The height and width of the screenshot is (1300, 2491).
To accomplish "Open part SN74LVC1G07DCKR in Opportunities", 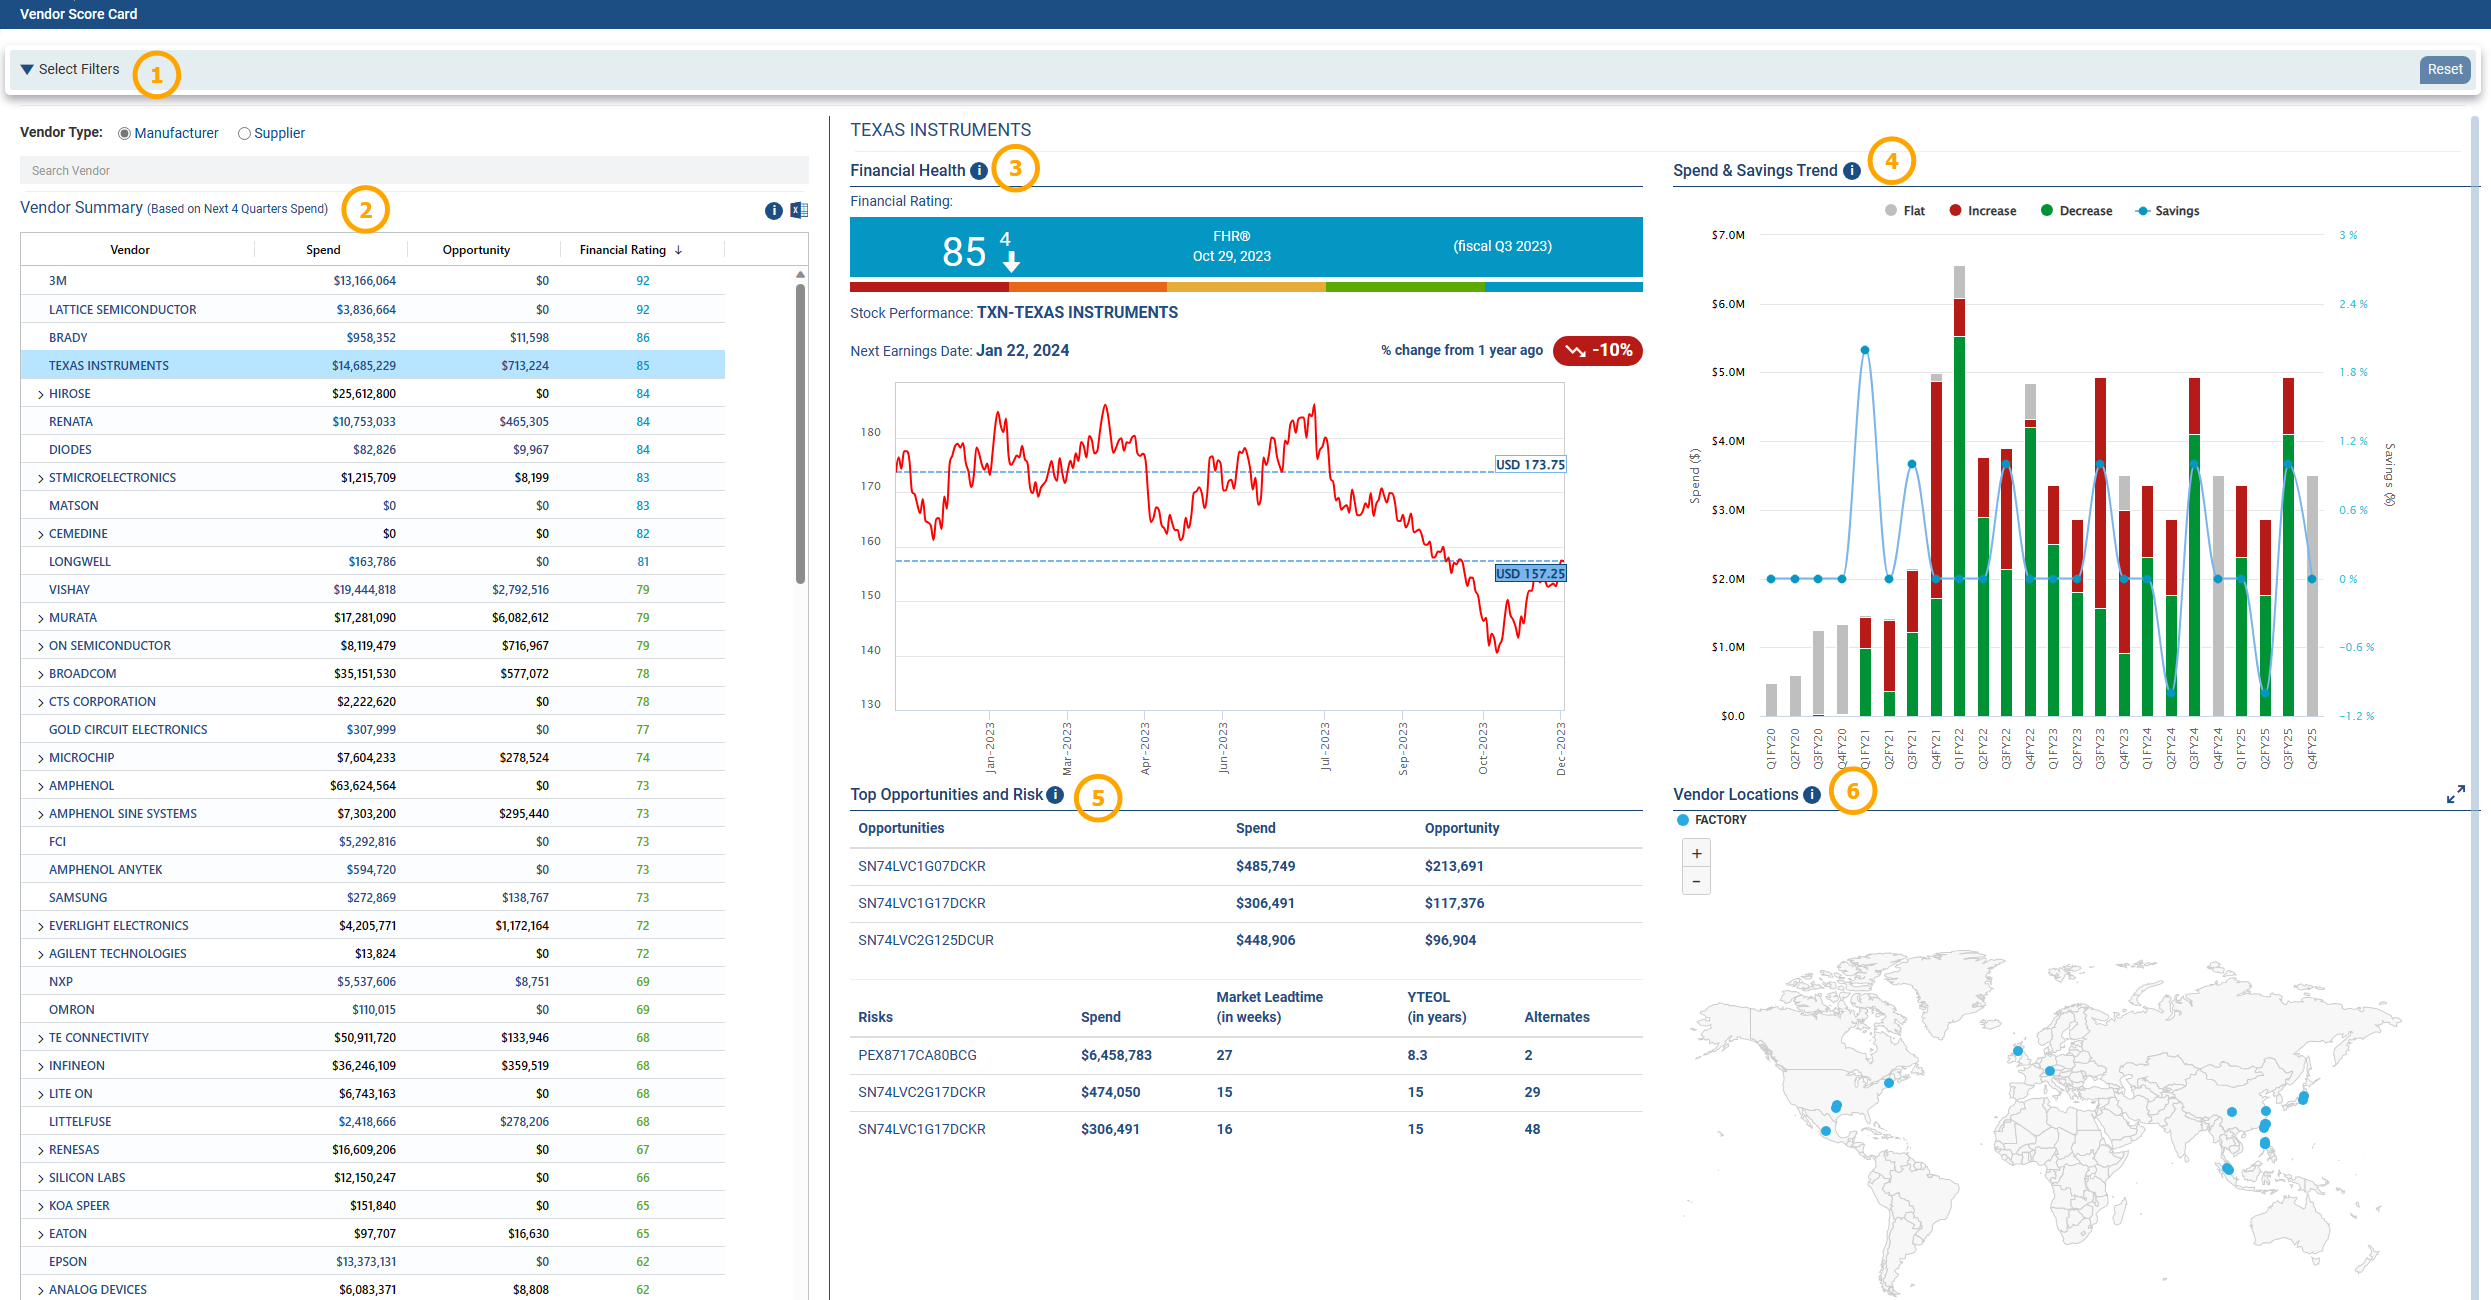I will point(921,866).
